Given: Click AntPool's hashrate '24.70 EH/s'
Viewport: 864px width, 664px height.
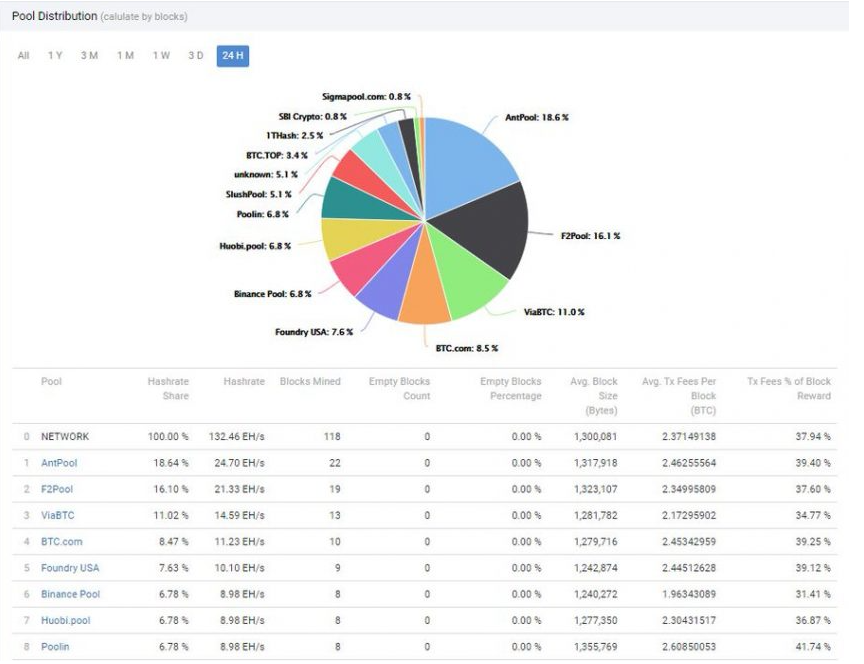Looking at the screenshot, I should click(x=239, y=463).
